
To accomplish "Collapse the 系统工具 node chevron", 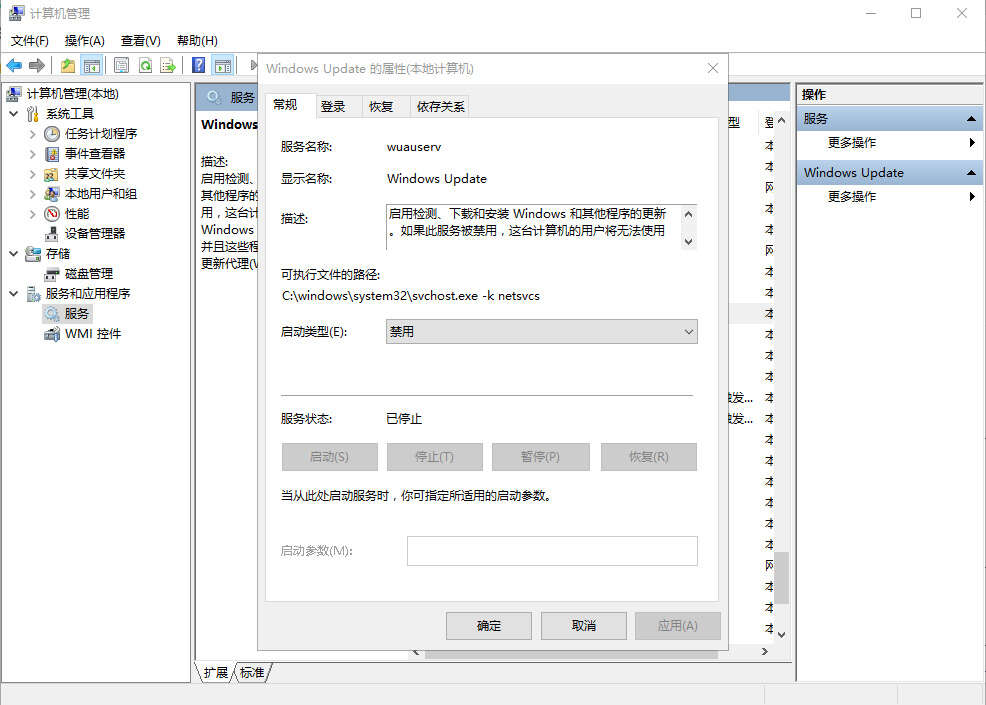I will (14, 114).
